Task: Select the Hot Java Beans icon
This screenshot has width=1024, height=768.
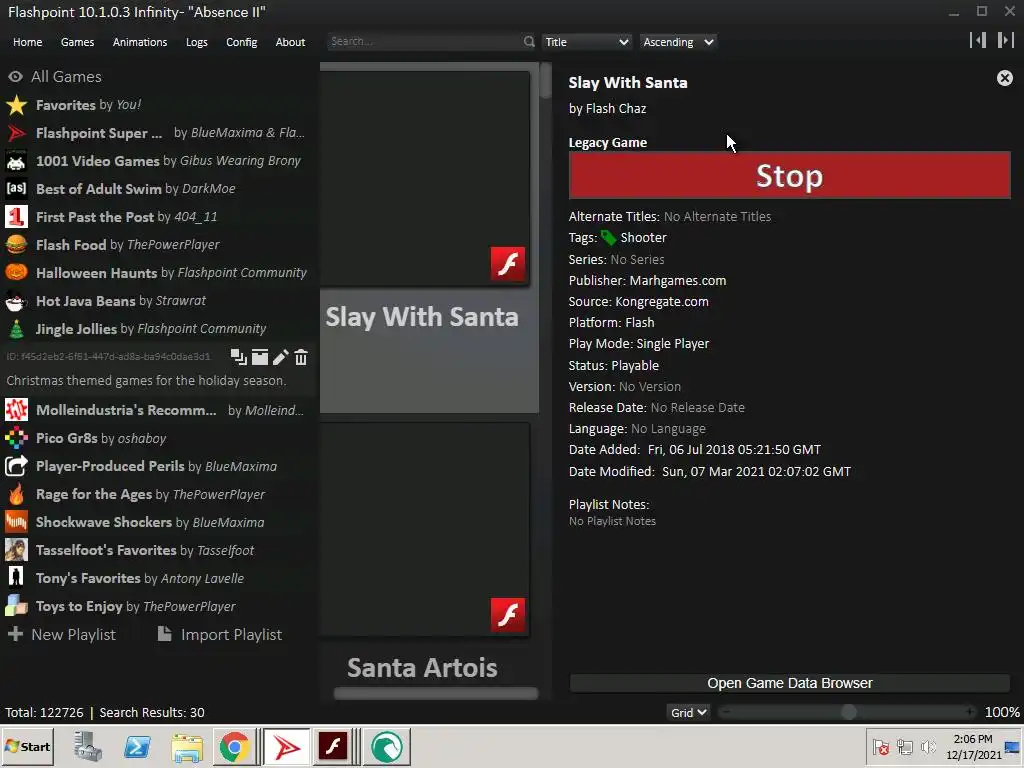Action: point(16,301)
